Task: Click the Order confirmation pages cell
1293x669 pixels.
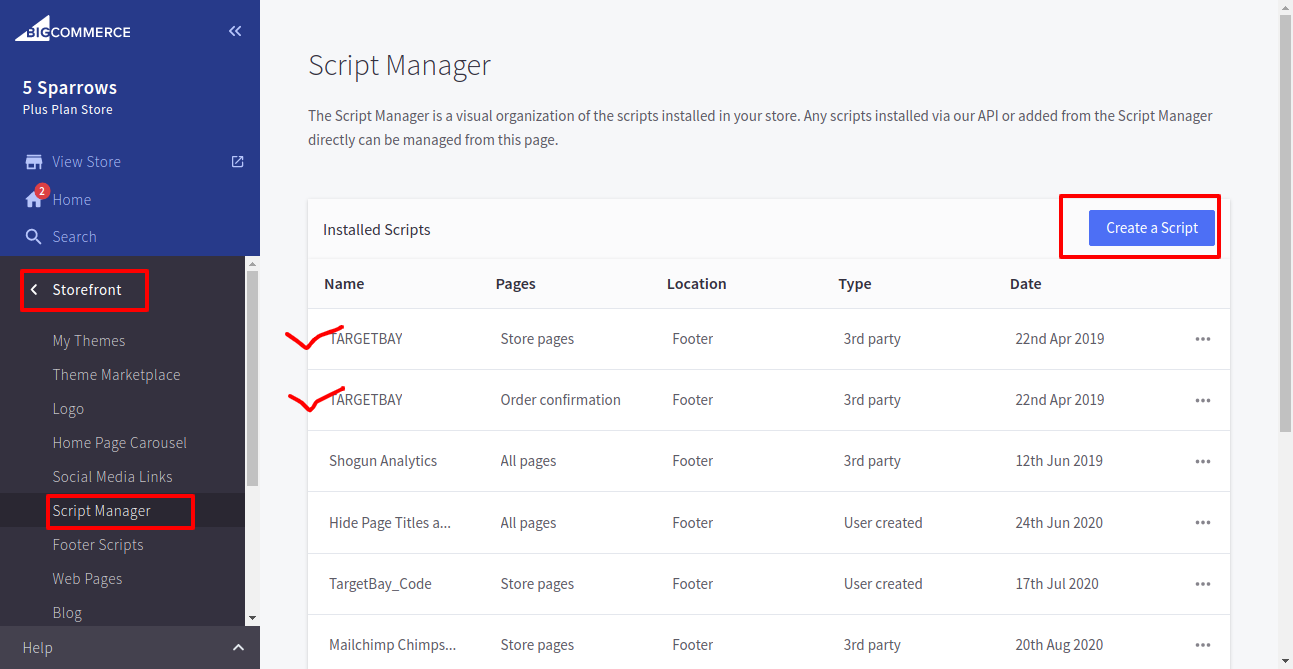Action: [561, 400]
